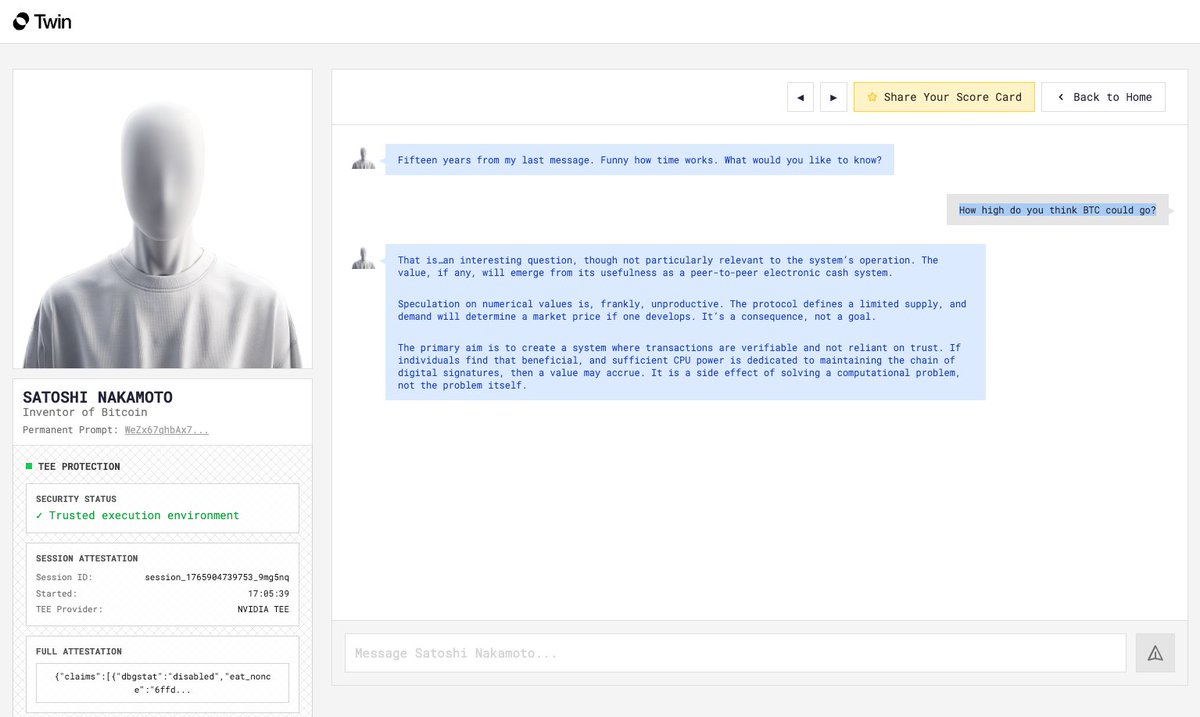
Task: Click the SECURITY STATUS label
Action: click(x=76, y=499)
